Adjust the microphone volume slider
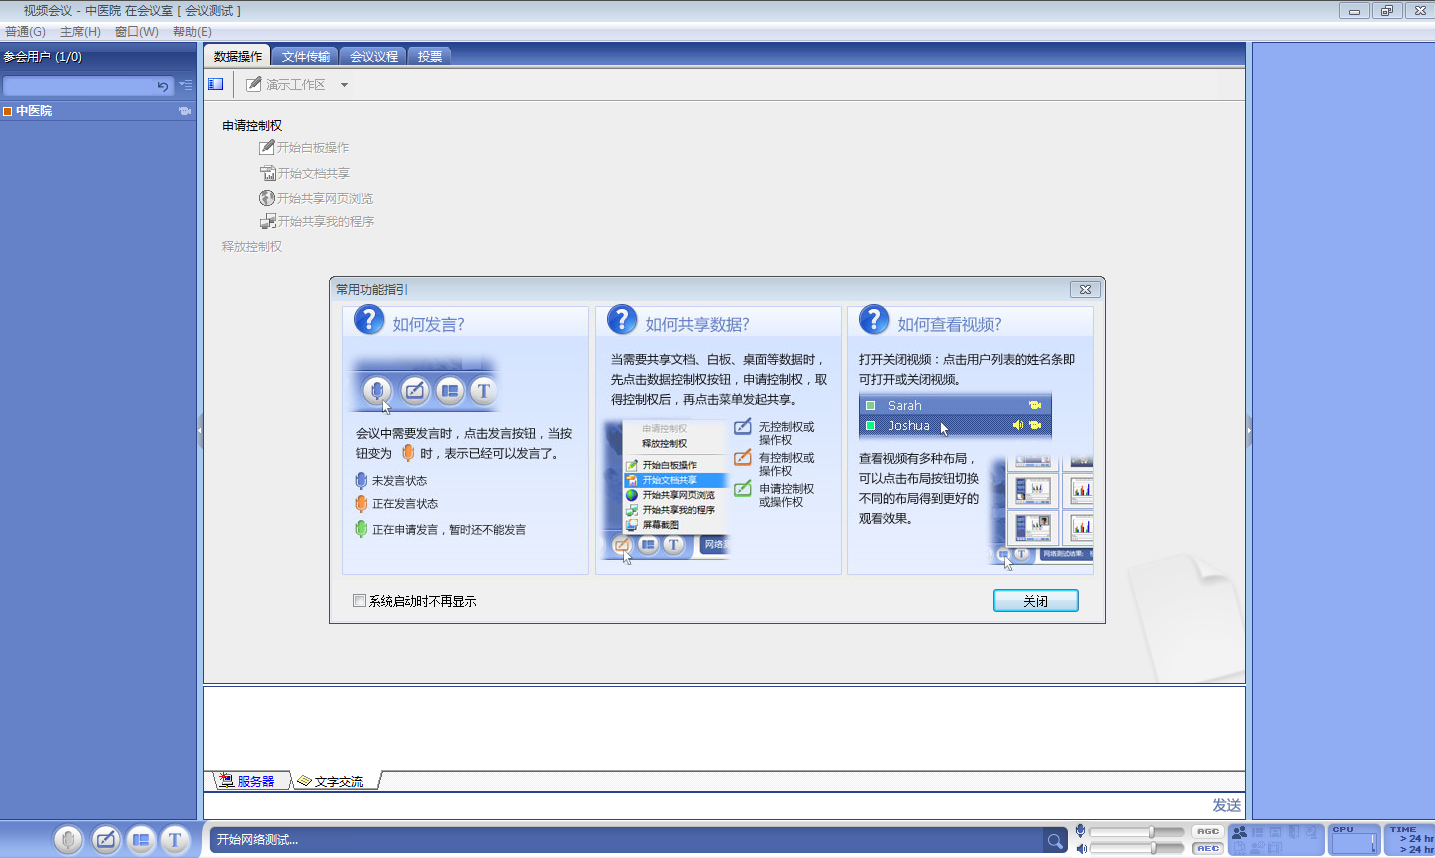Viewport: 1435px width, 858px height. tap(1151, 832)
